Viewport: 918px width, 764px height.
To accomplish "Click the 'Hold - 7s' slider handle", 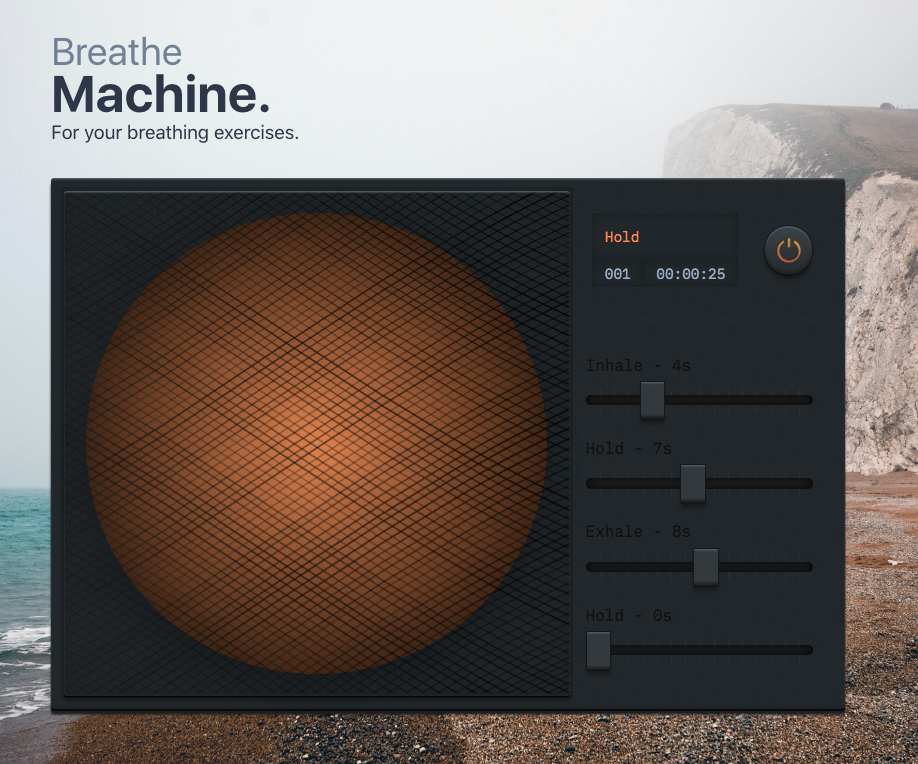I will (694, 483).
